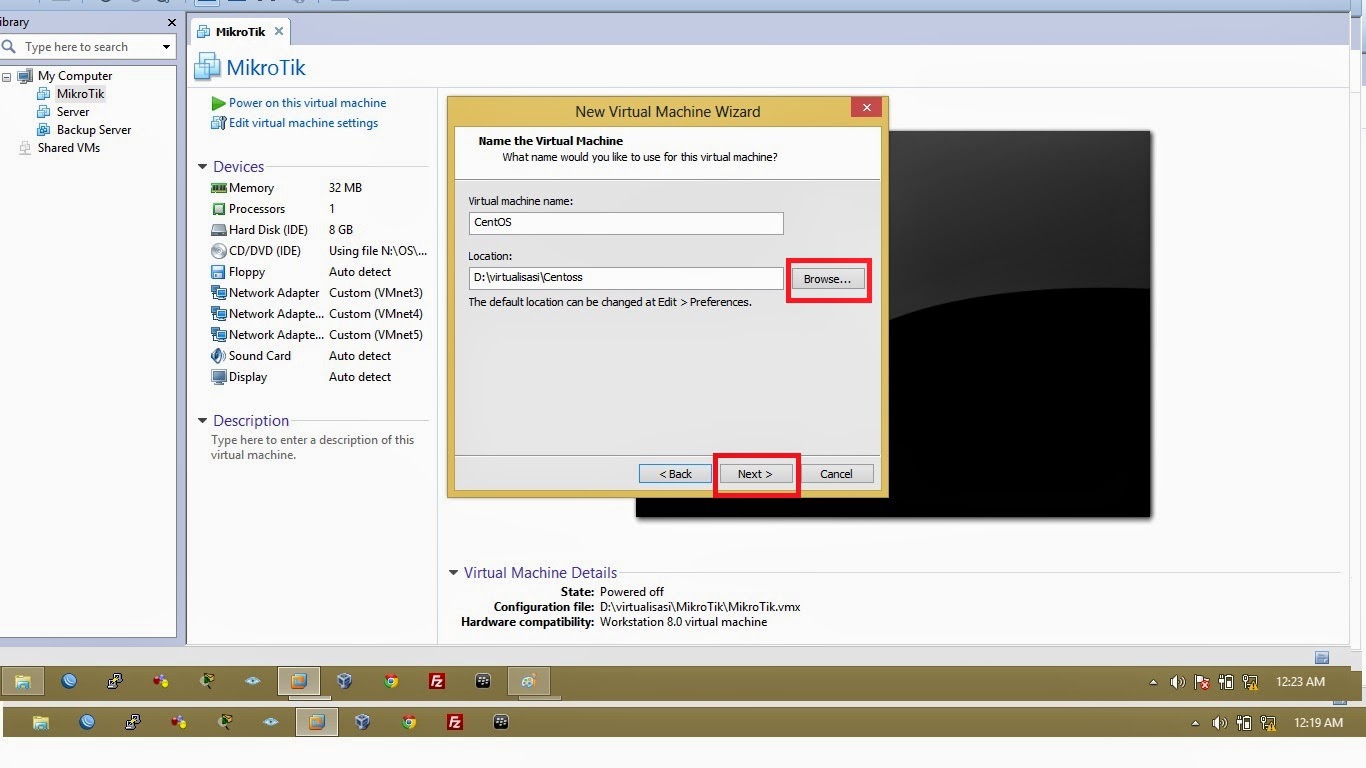This screenshot has width=1366, height=768.
Task: Close the Library panel
Action: pyautogui.click(x=172, y=22)
